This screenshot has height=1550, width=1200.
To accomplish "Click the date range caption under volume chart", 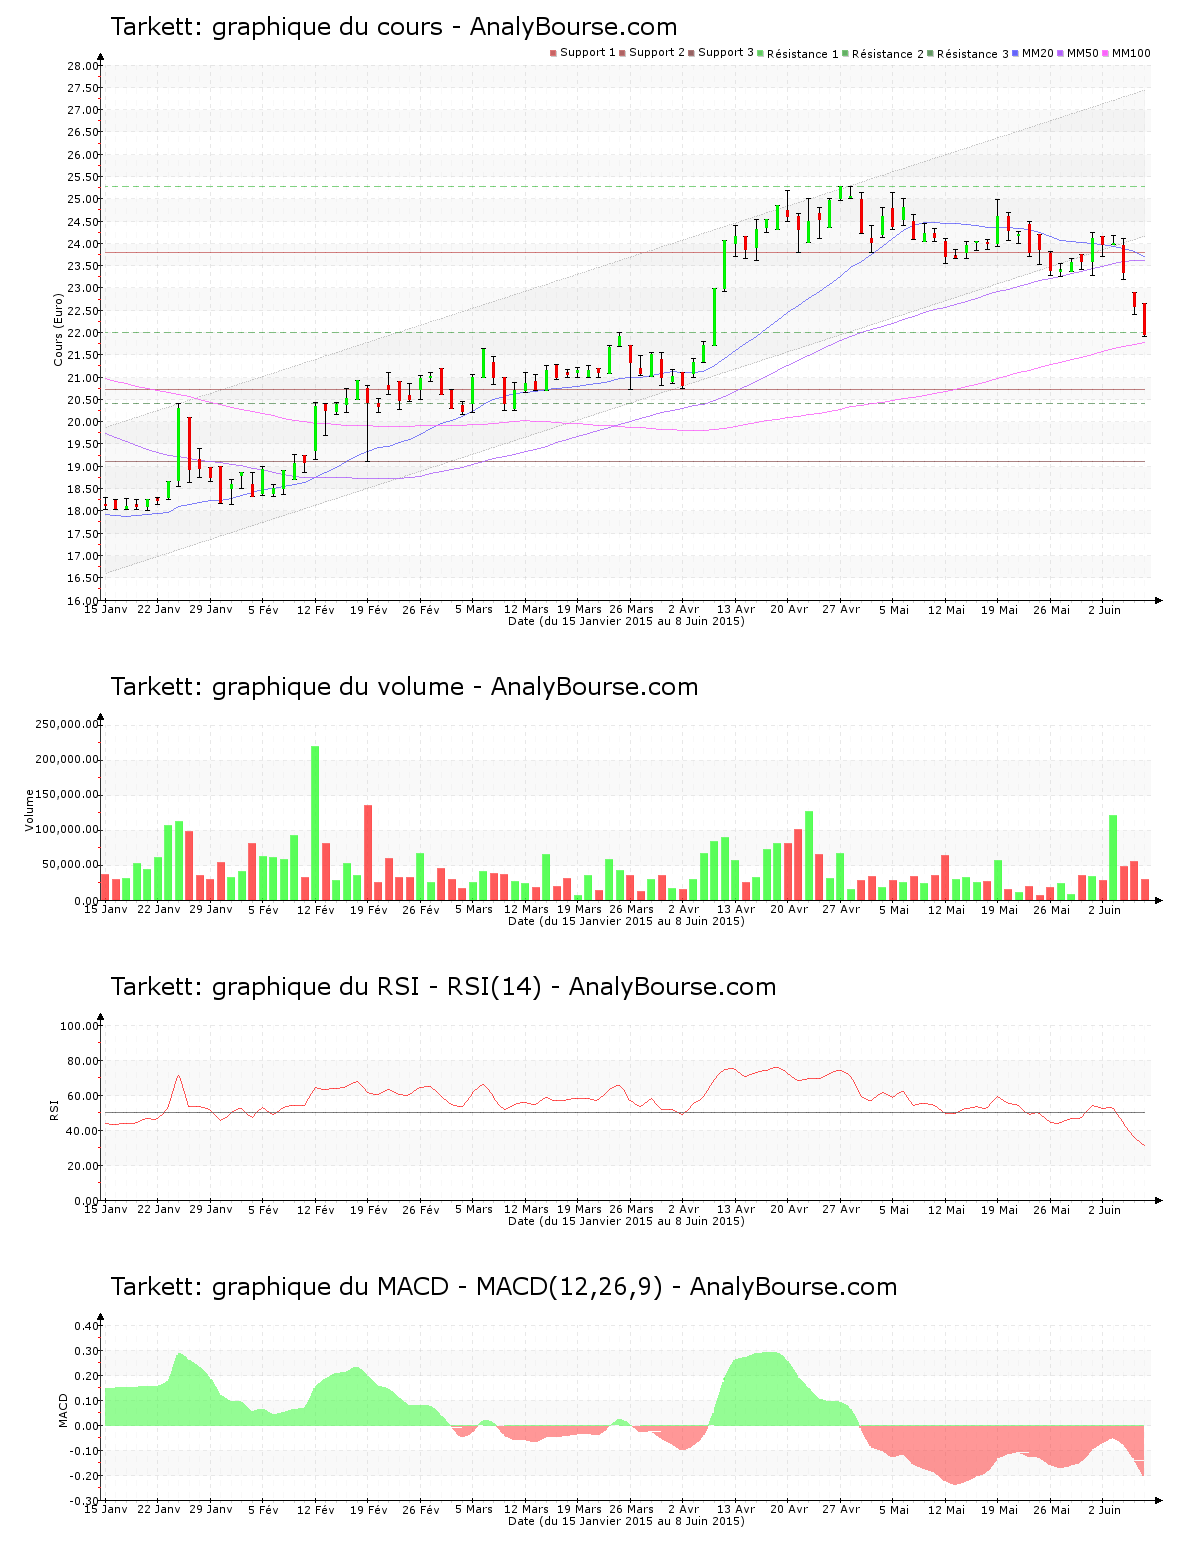I will 626,921.
